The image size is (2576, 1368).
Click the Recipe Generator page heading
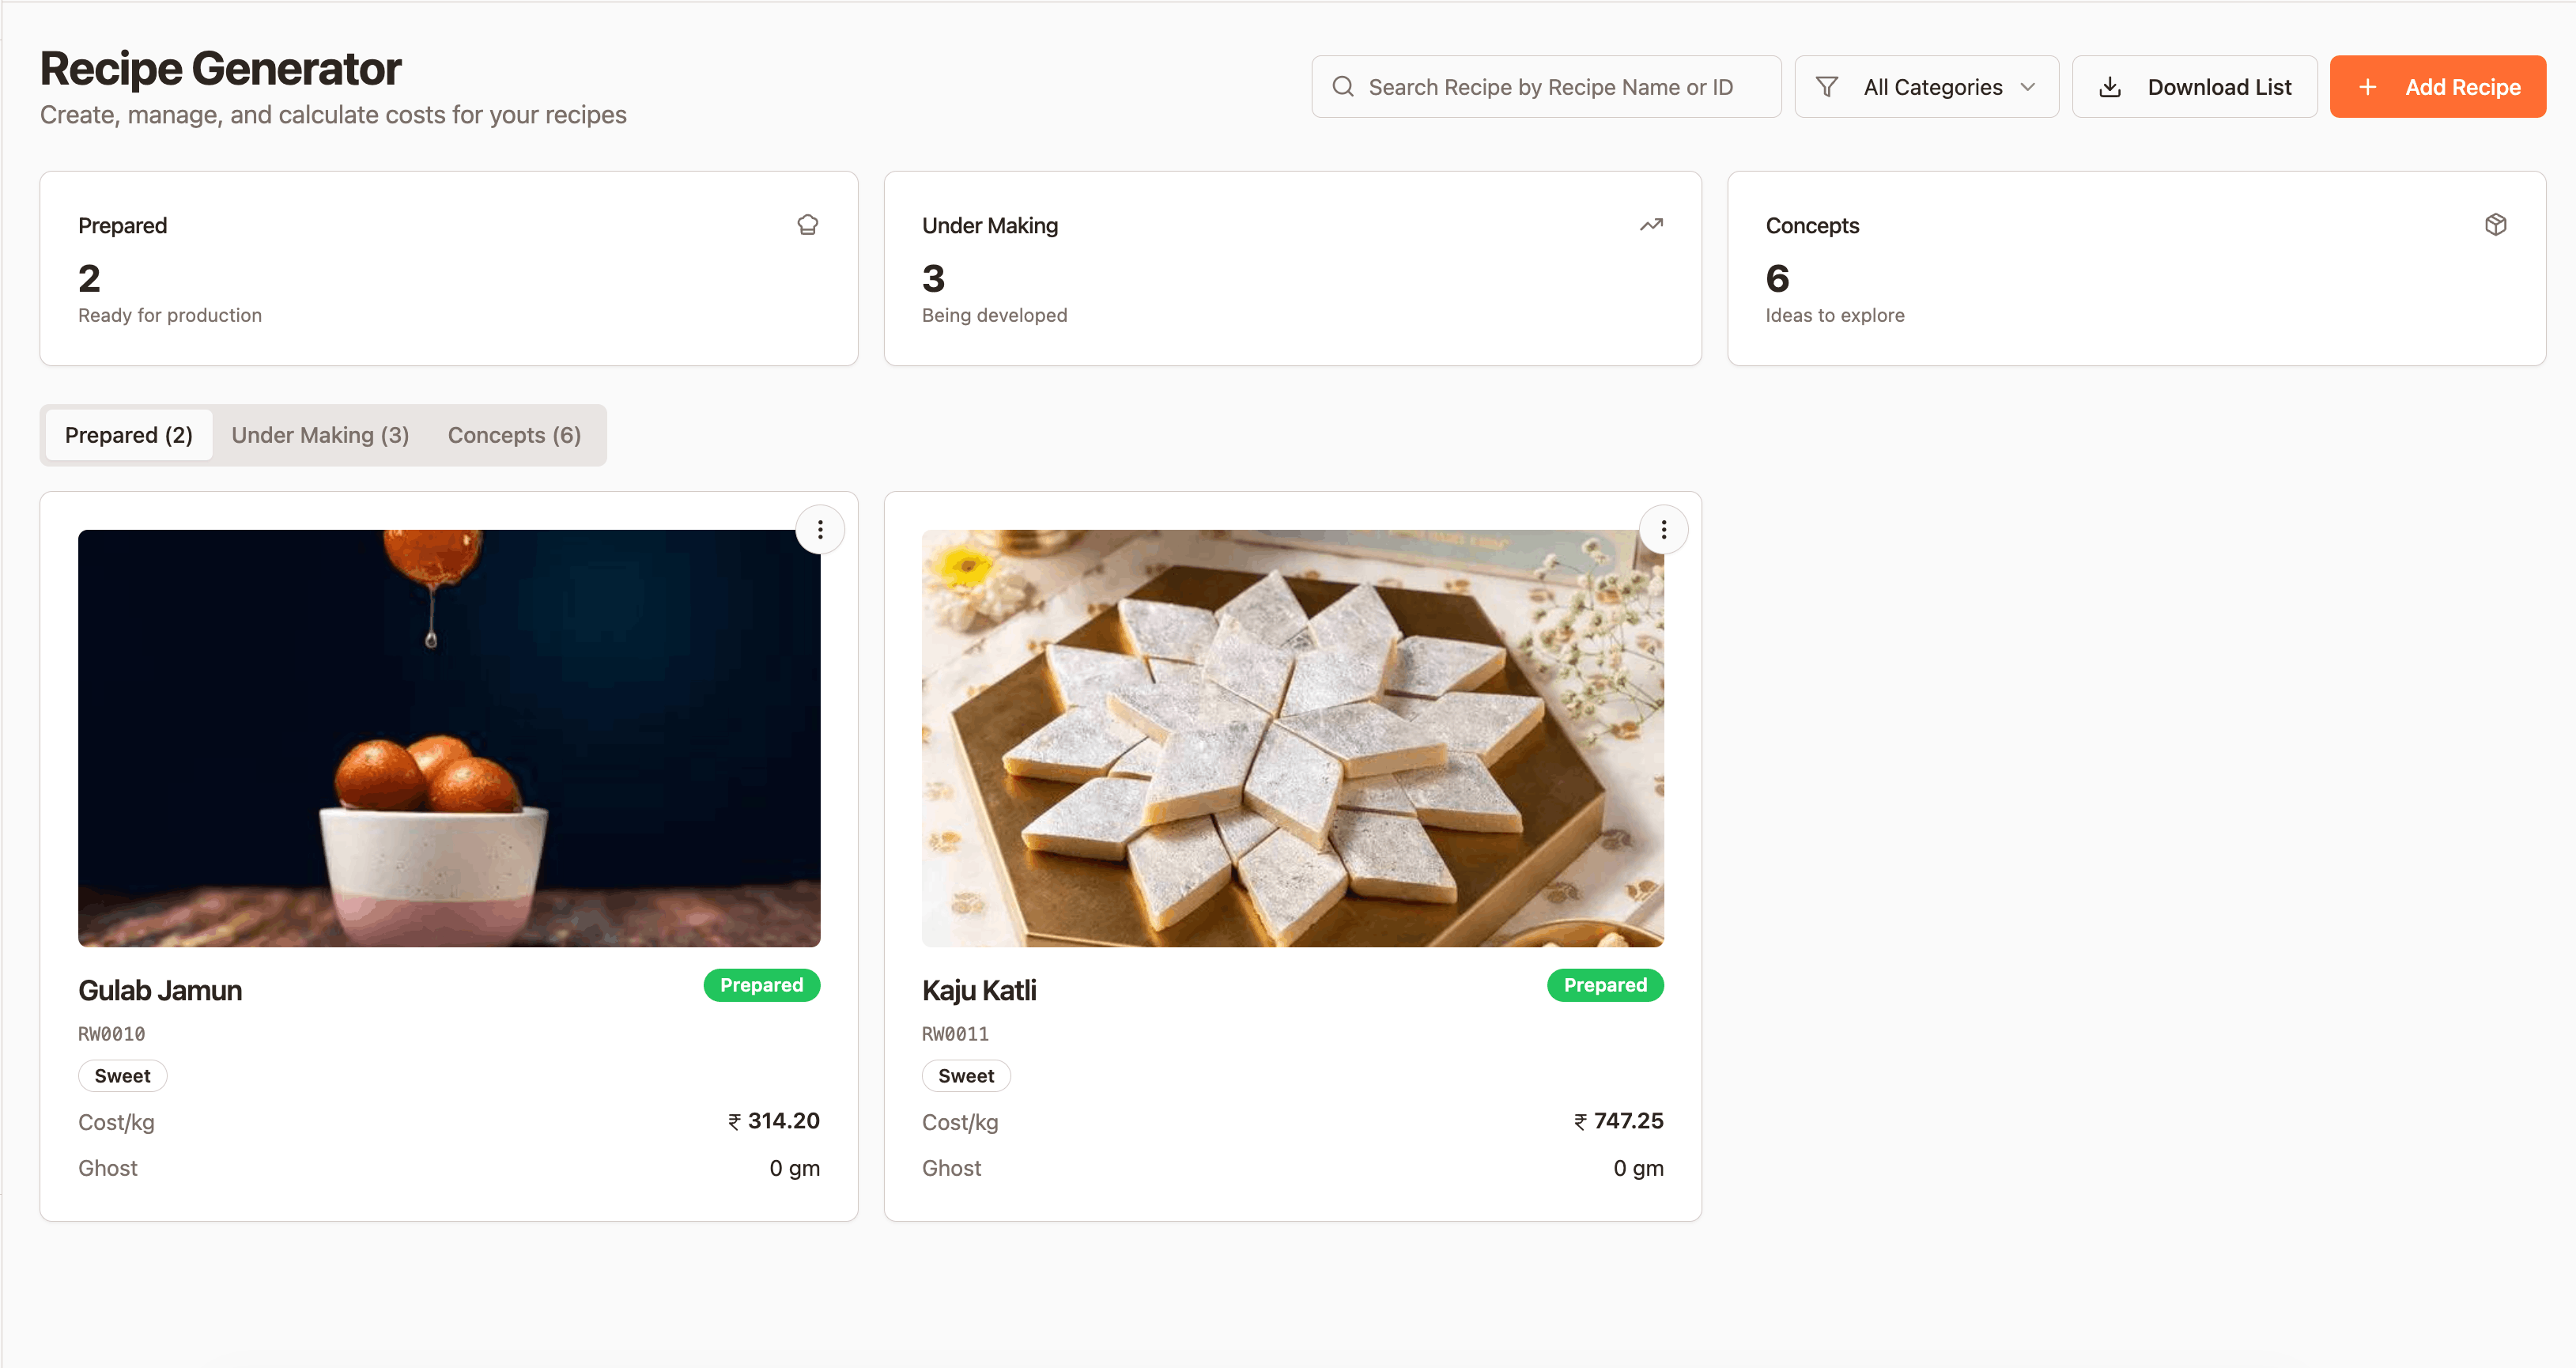(221, 69)
